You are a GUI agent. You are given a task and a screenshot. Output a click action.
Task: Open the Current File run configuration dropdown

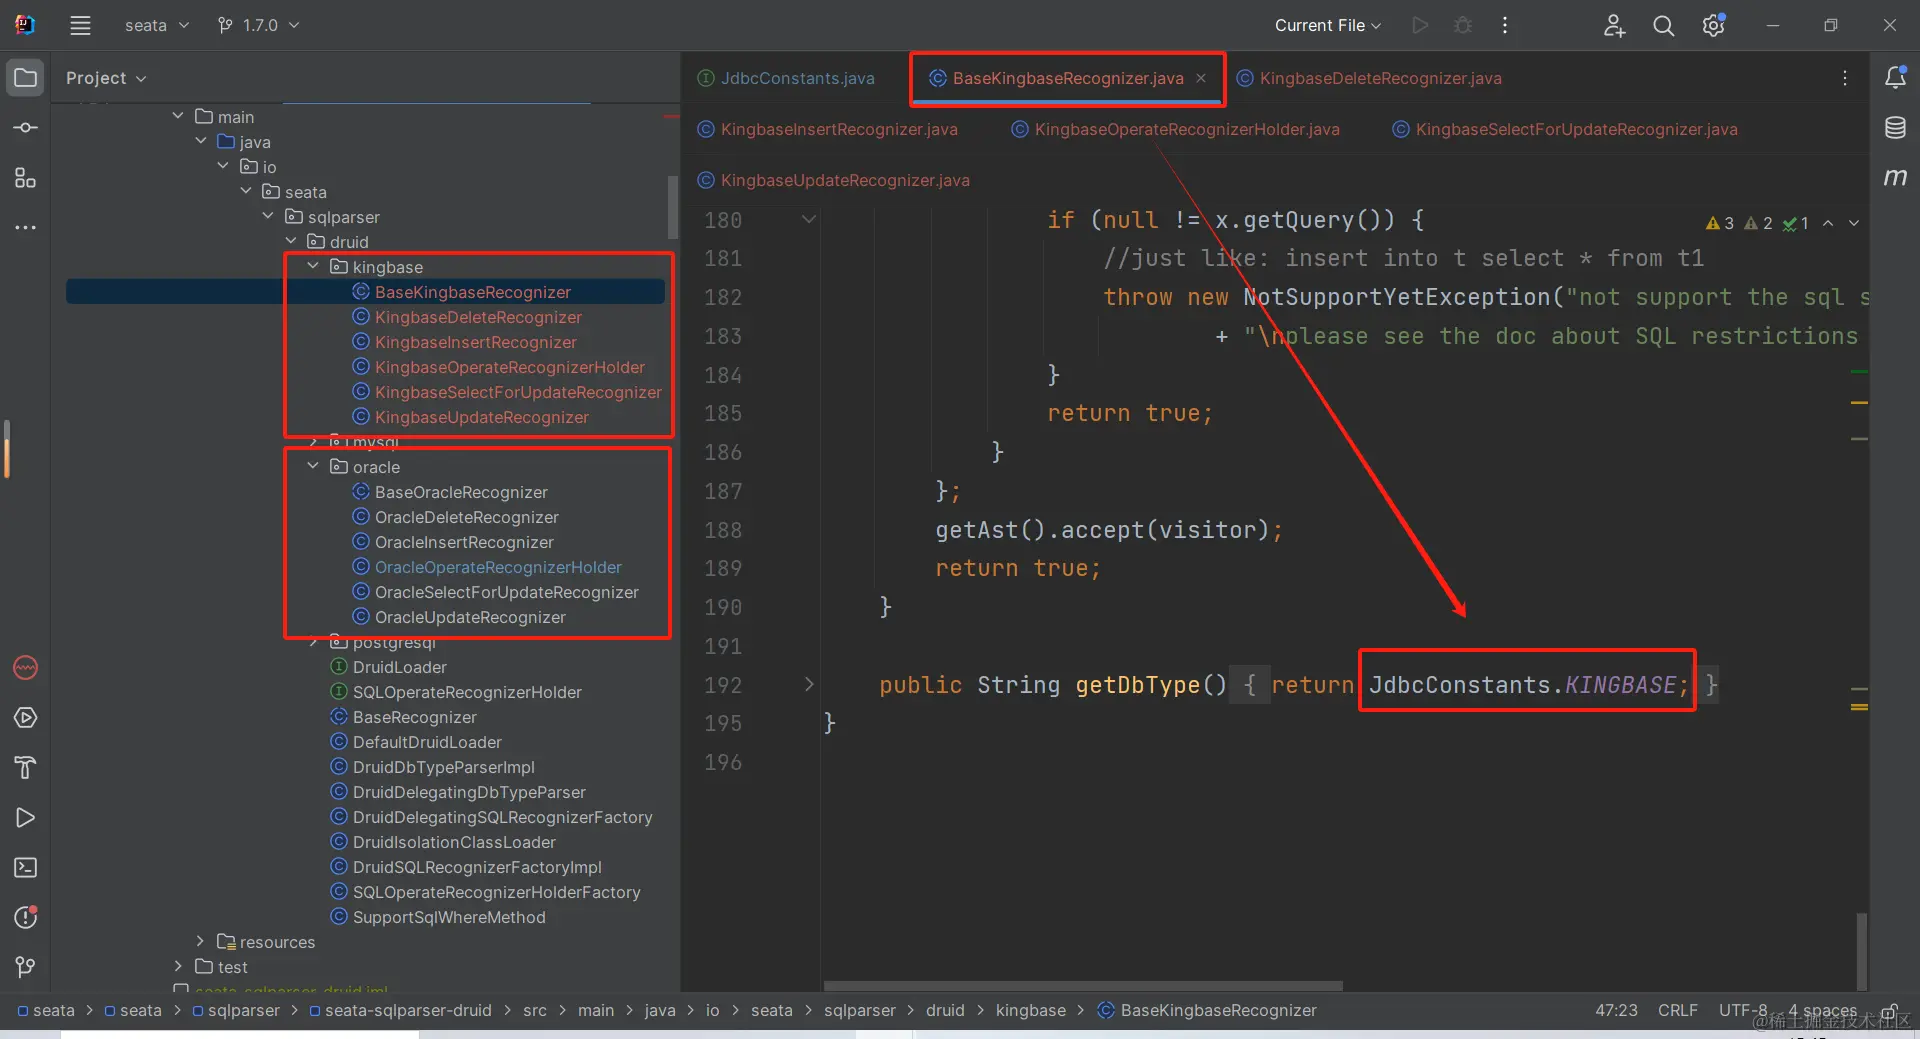1327,25
